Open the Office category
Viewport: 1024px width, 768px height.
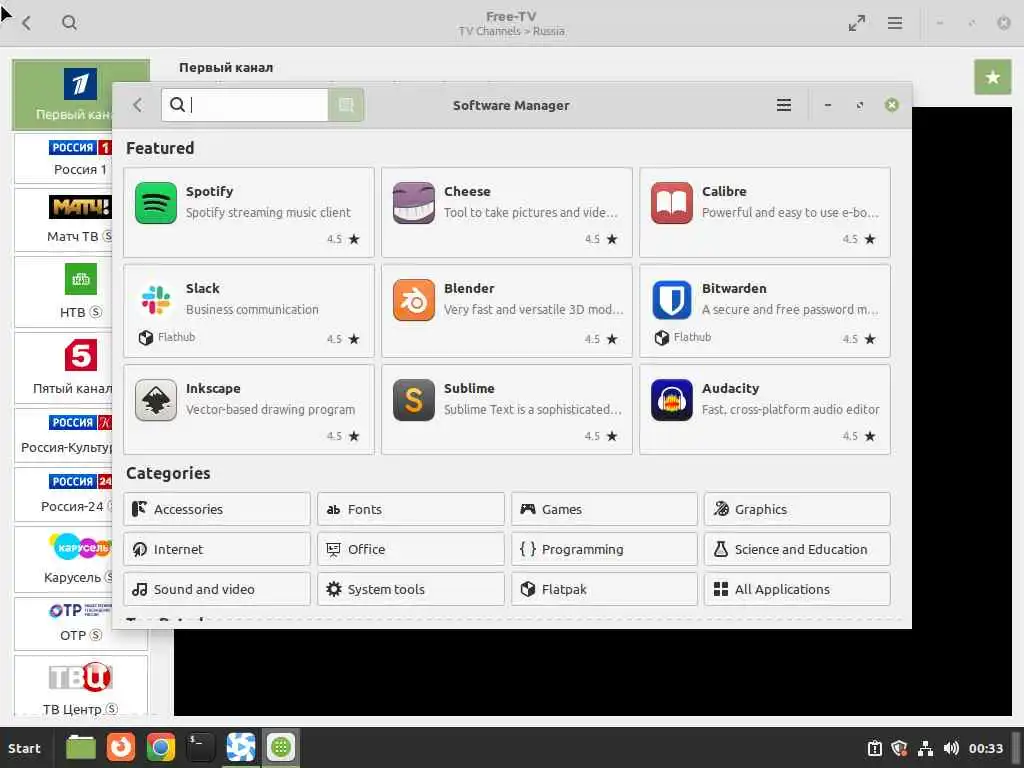(x=411, y=549)
